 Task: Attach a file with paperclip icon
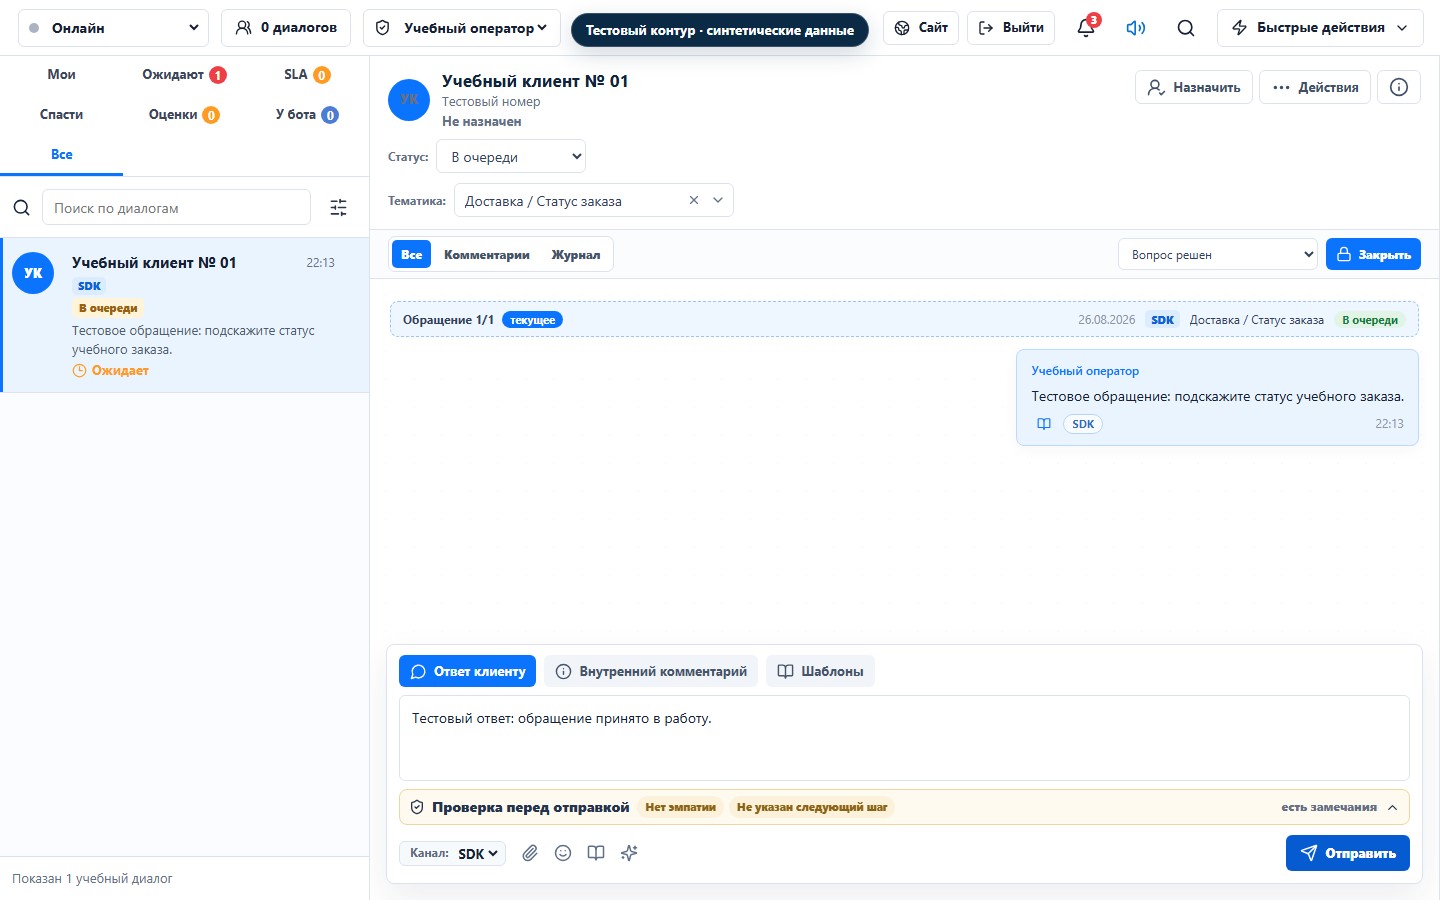tap(530, 853)
